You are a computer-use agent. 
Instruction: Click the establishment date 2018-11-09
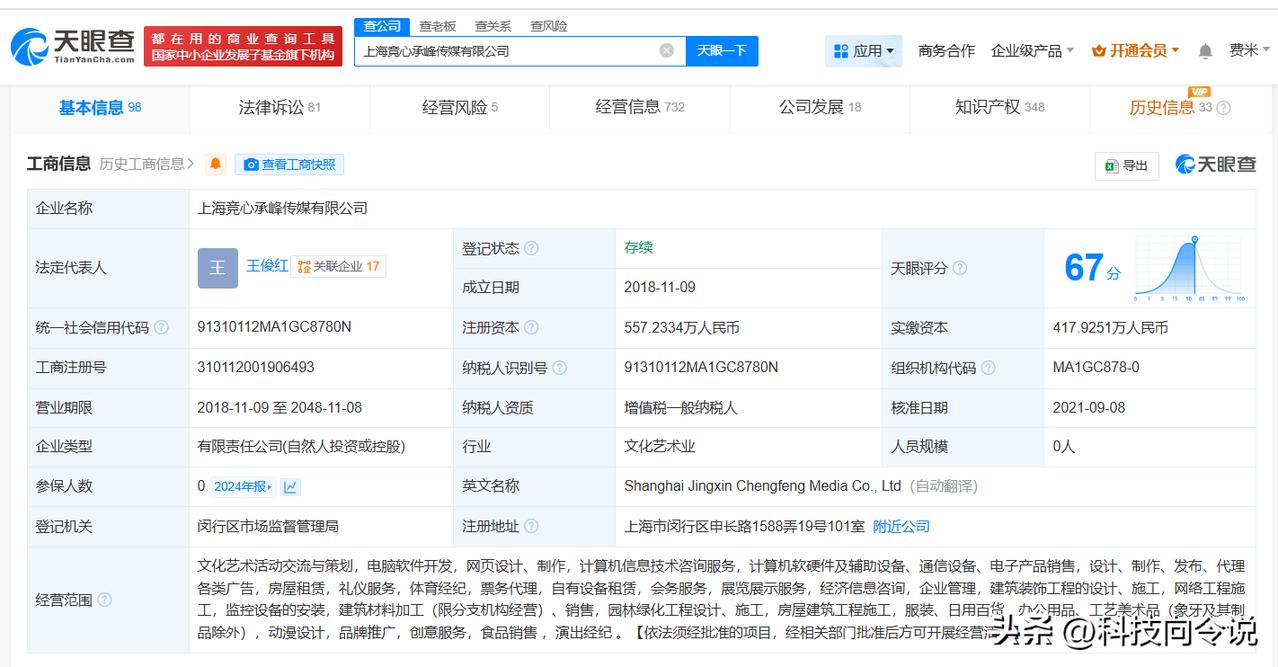pyautogui.click(x=660, y=287)
